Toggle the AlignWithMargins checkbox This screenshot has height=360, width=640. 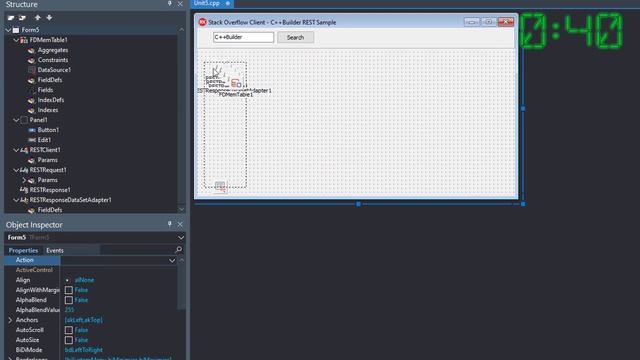(x=69, y=290)
